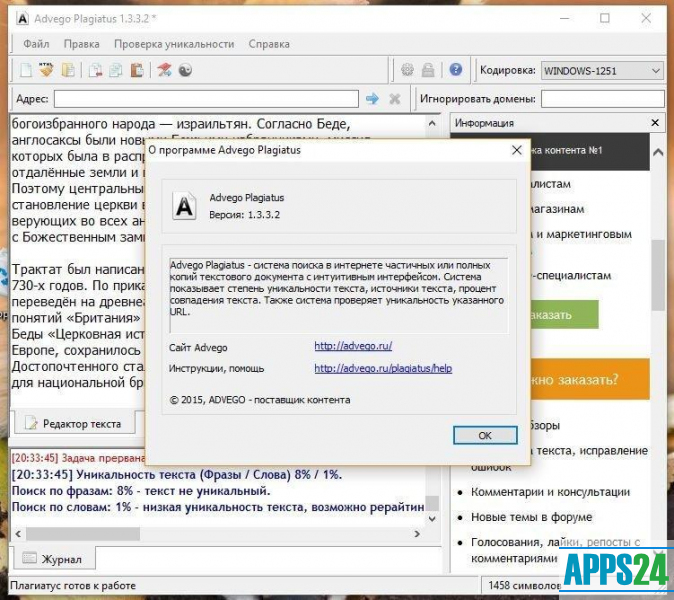Click the Новые темы в форуме item
This screenshot has height=600, width=674.
tap(531, 517)
